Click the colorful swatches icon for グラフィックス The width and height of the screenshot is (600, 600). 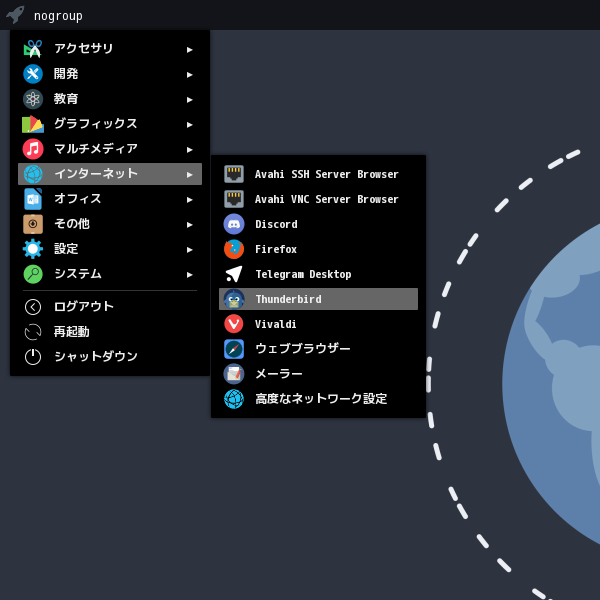(x=33, y=124)
